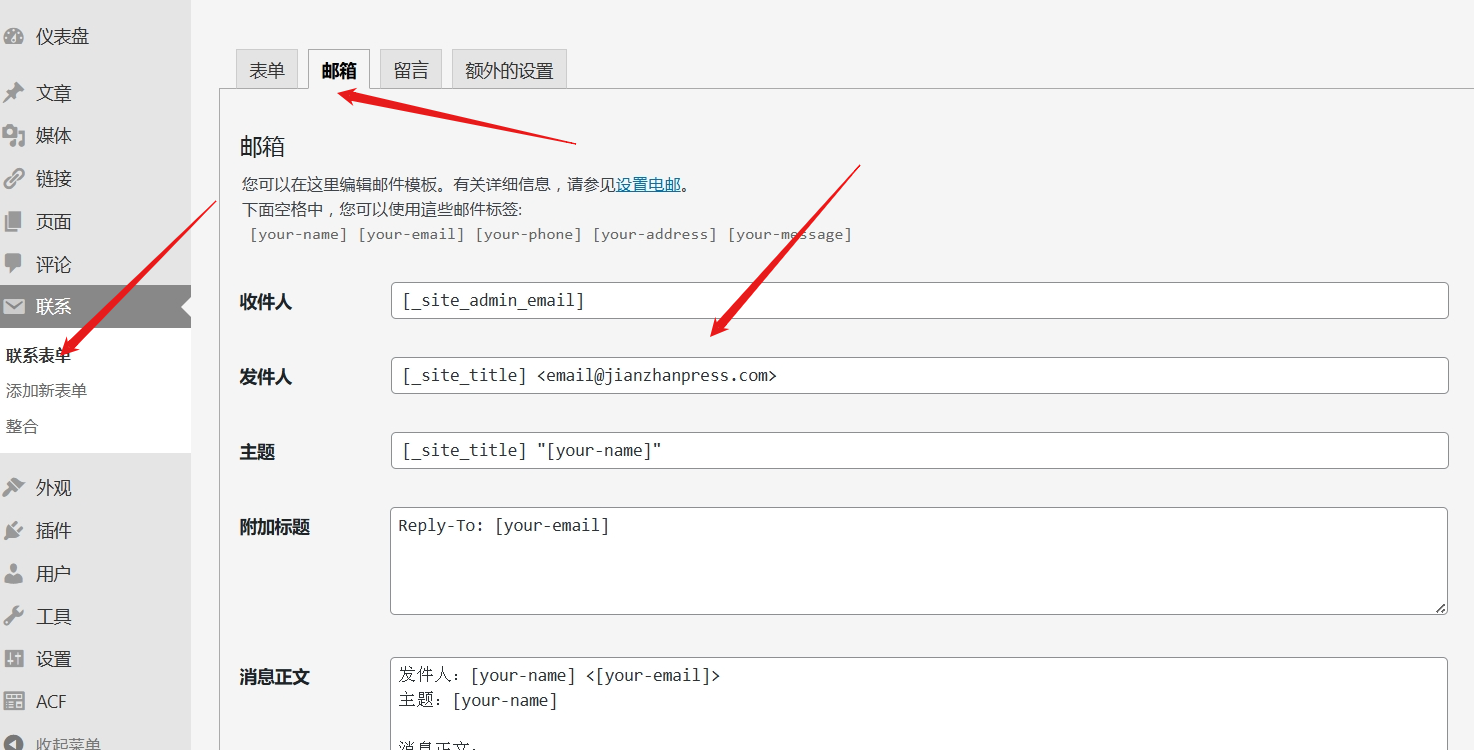Image resolution: width=1474 pixels, height=750 pixels.
Task: Click the Plugins plug icon
Action: click(x=13, y=531)
